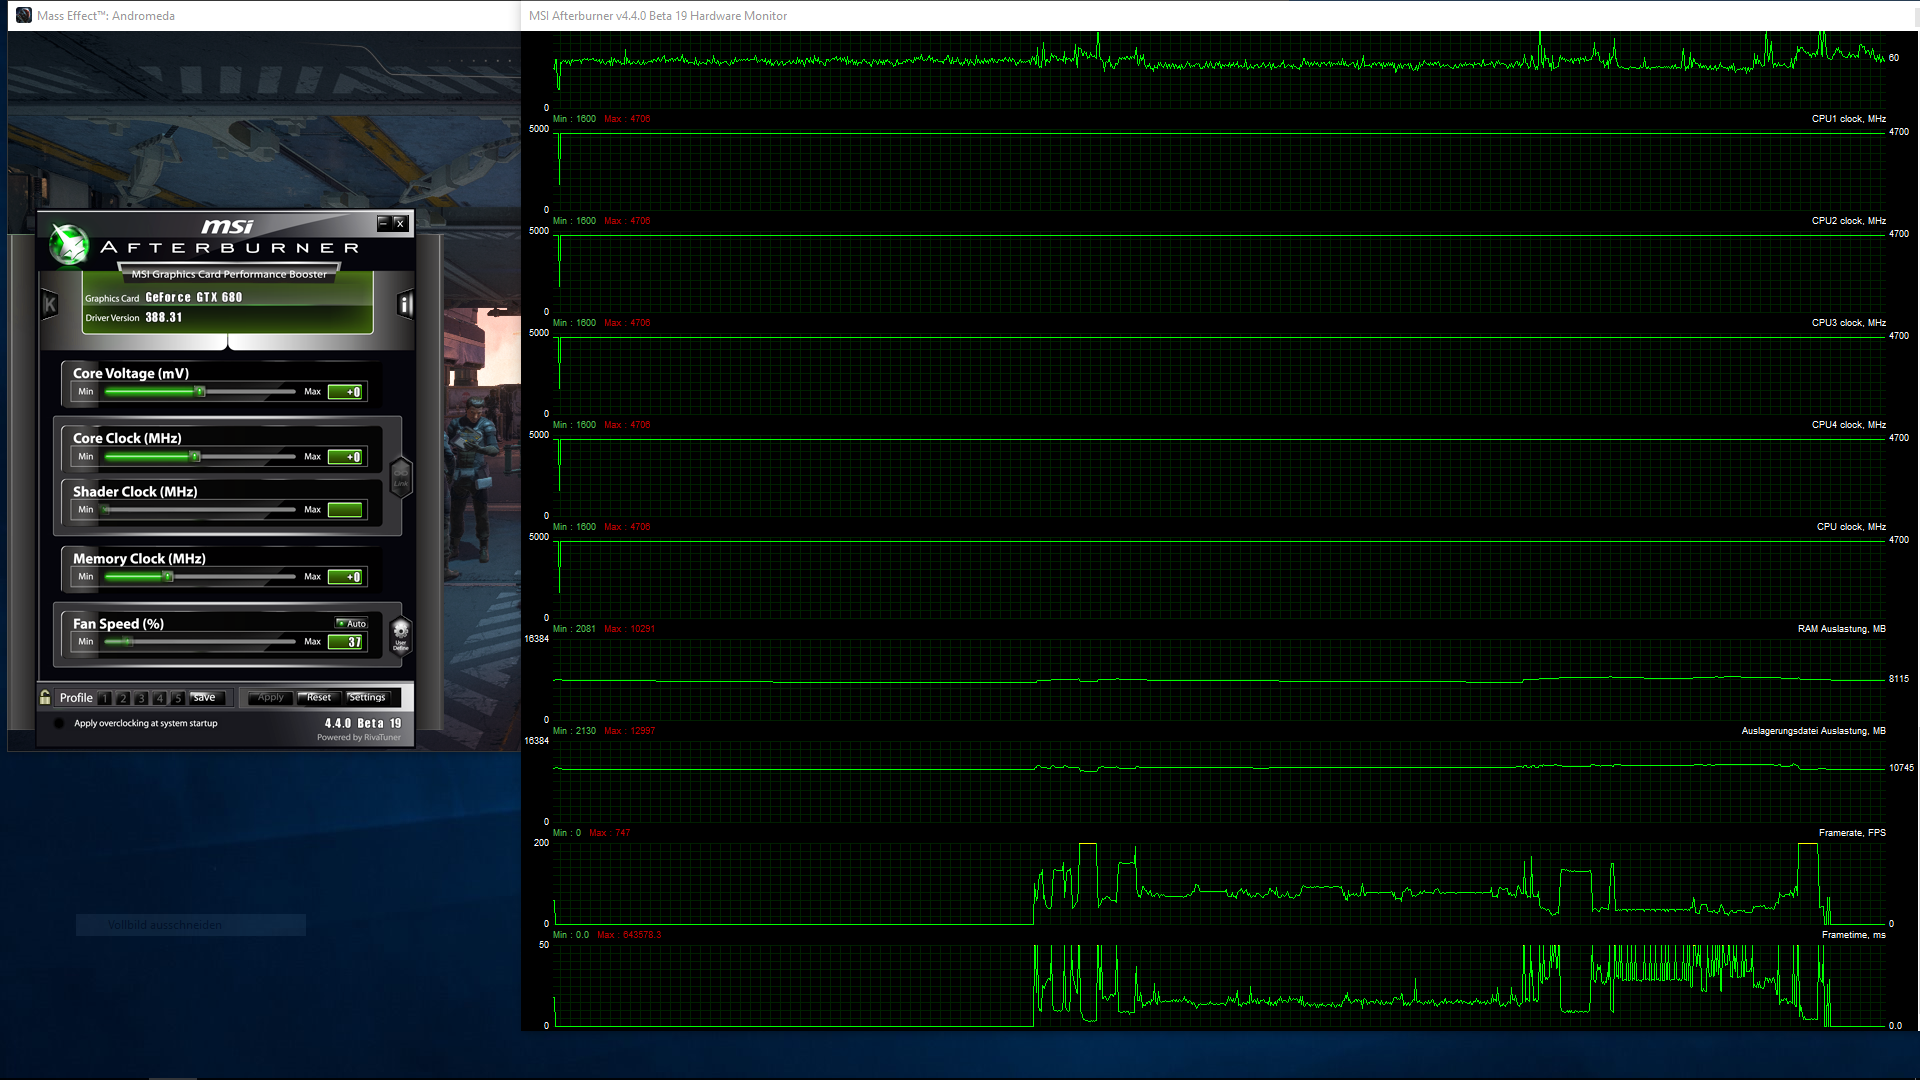Image resolution: width=1920 pixels, height=1080 pixels.
Task: Click the fan User Define icon
Action: click(401, 634)
